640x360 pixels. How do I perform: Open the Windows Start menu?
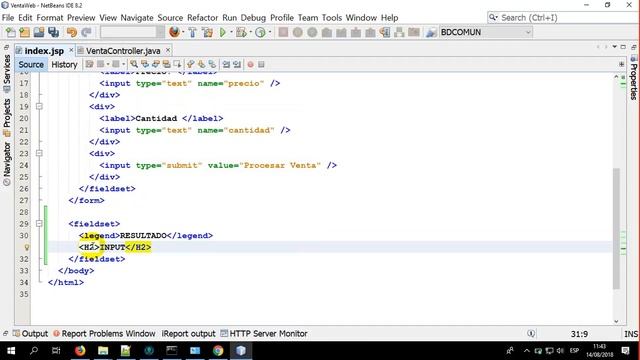pyautogui.click(x=11, y=351)
